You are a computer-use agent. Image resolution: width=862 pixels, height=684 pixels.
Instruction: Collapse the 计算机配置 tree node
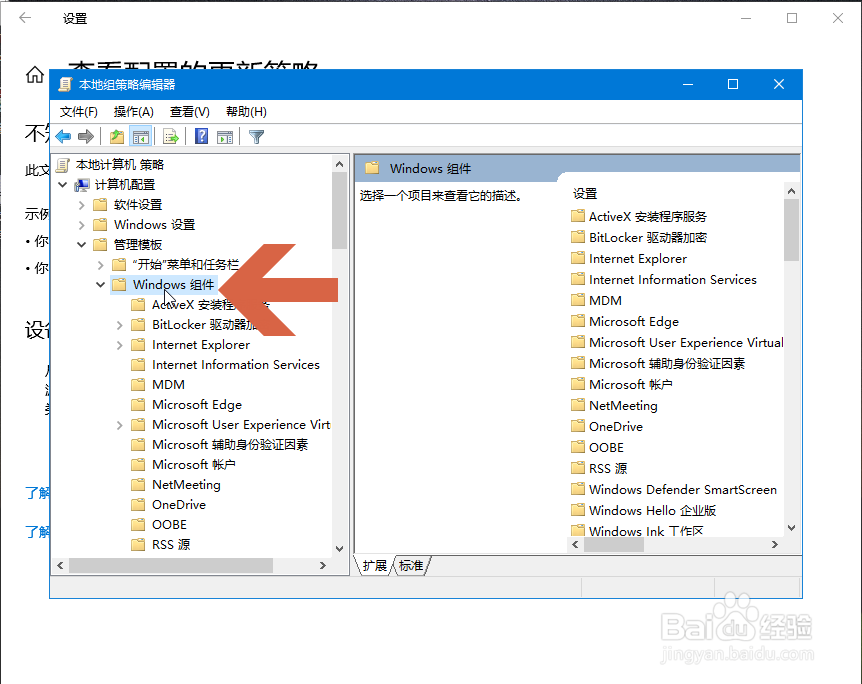click(x=63, y=185)
